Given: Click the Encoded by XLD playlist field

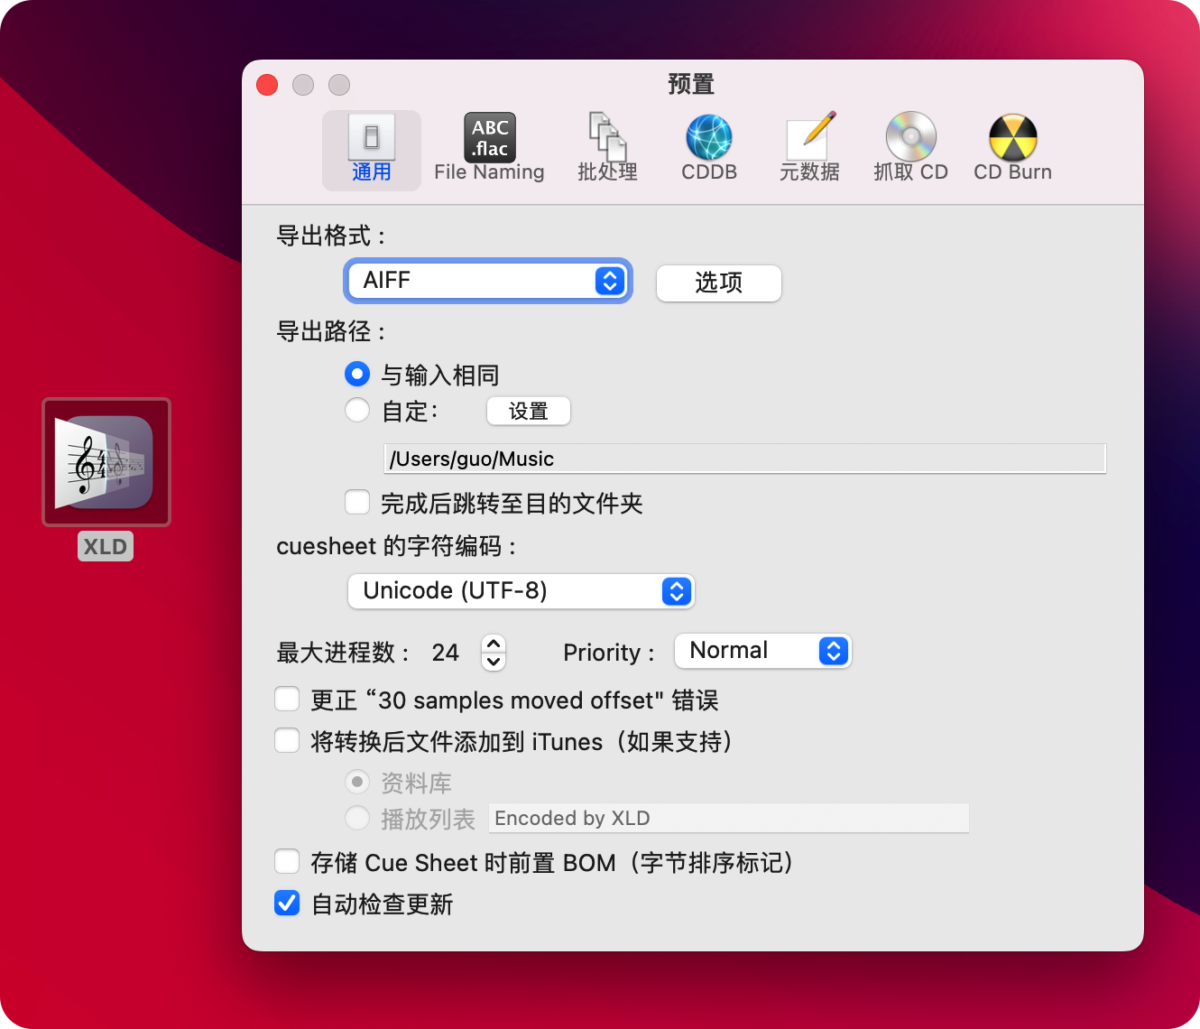Looking at the screenshot, I should click(729, 818).
